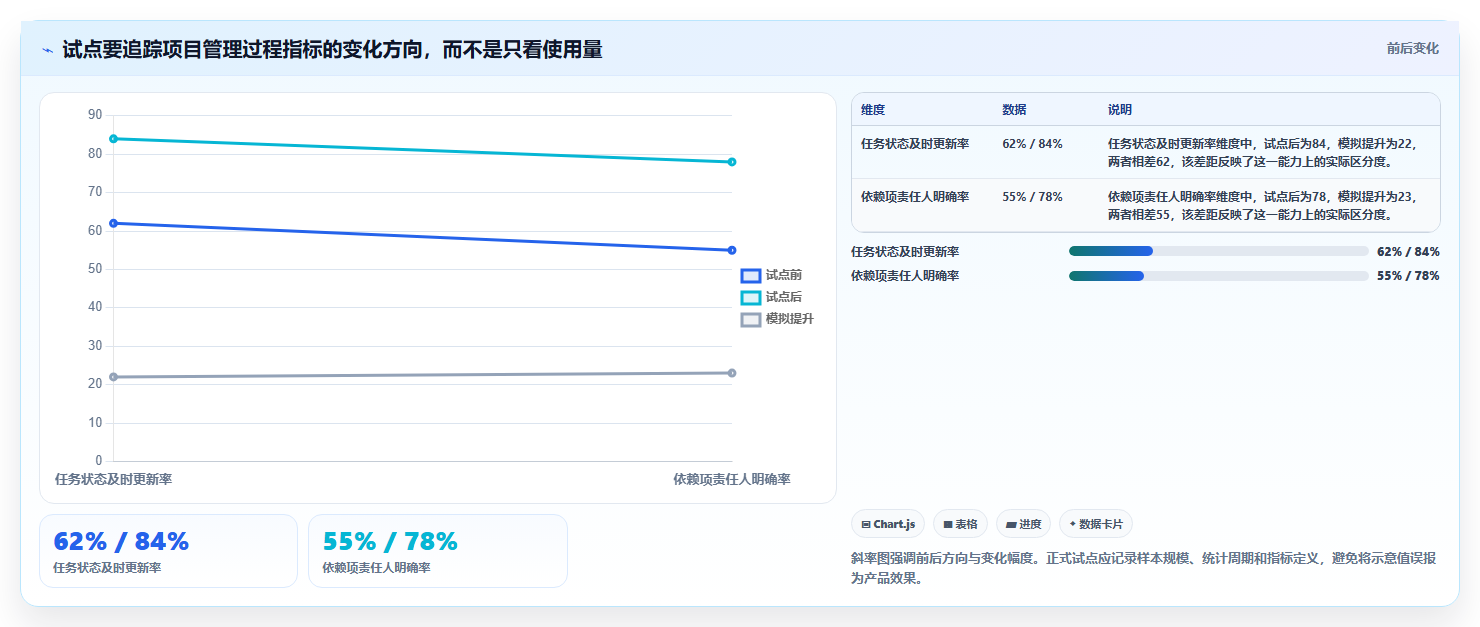This screenshot has height=627, width=1480.
Task: Click the panel title about 试点要追踪项目管理
Action: (x=332, y=50)
